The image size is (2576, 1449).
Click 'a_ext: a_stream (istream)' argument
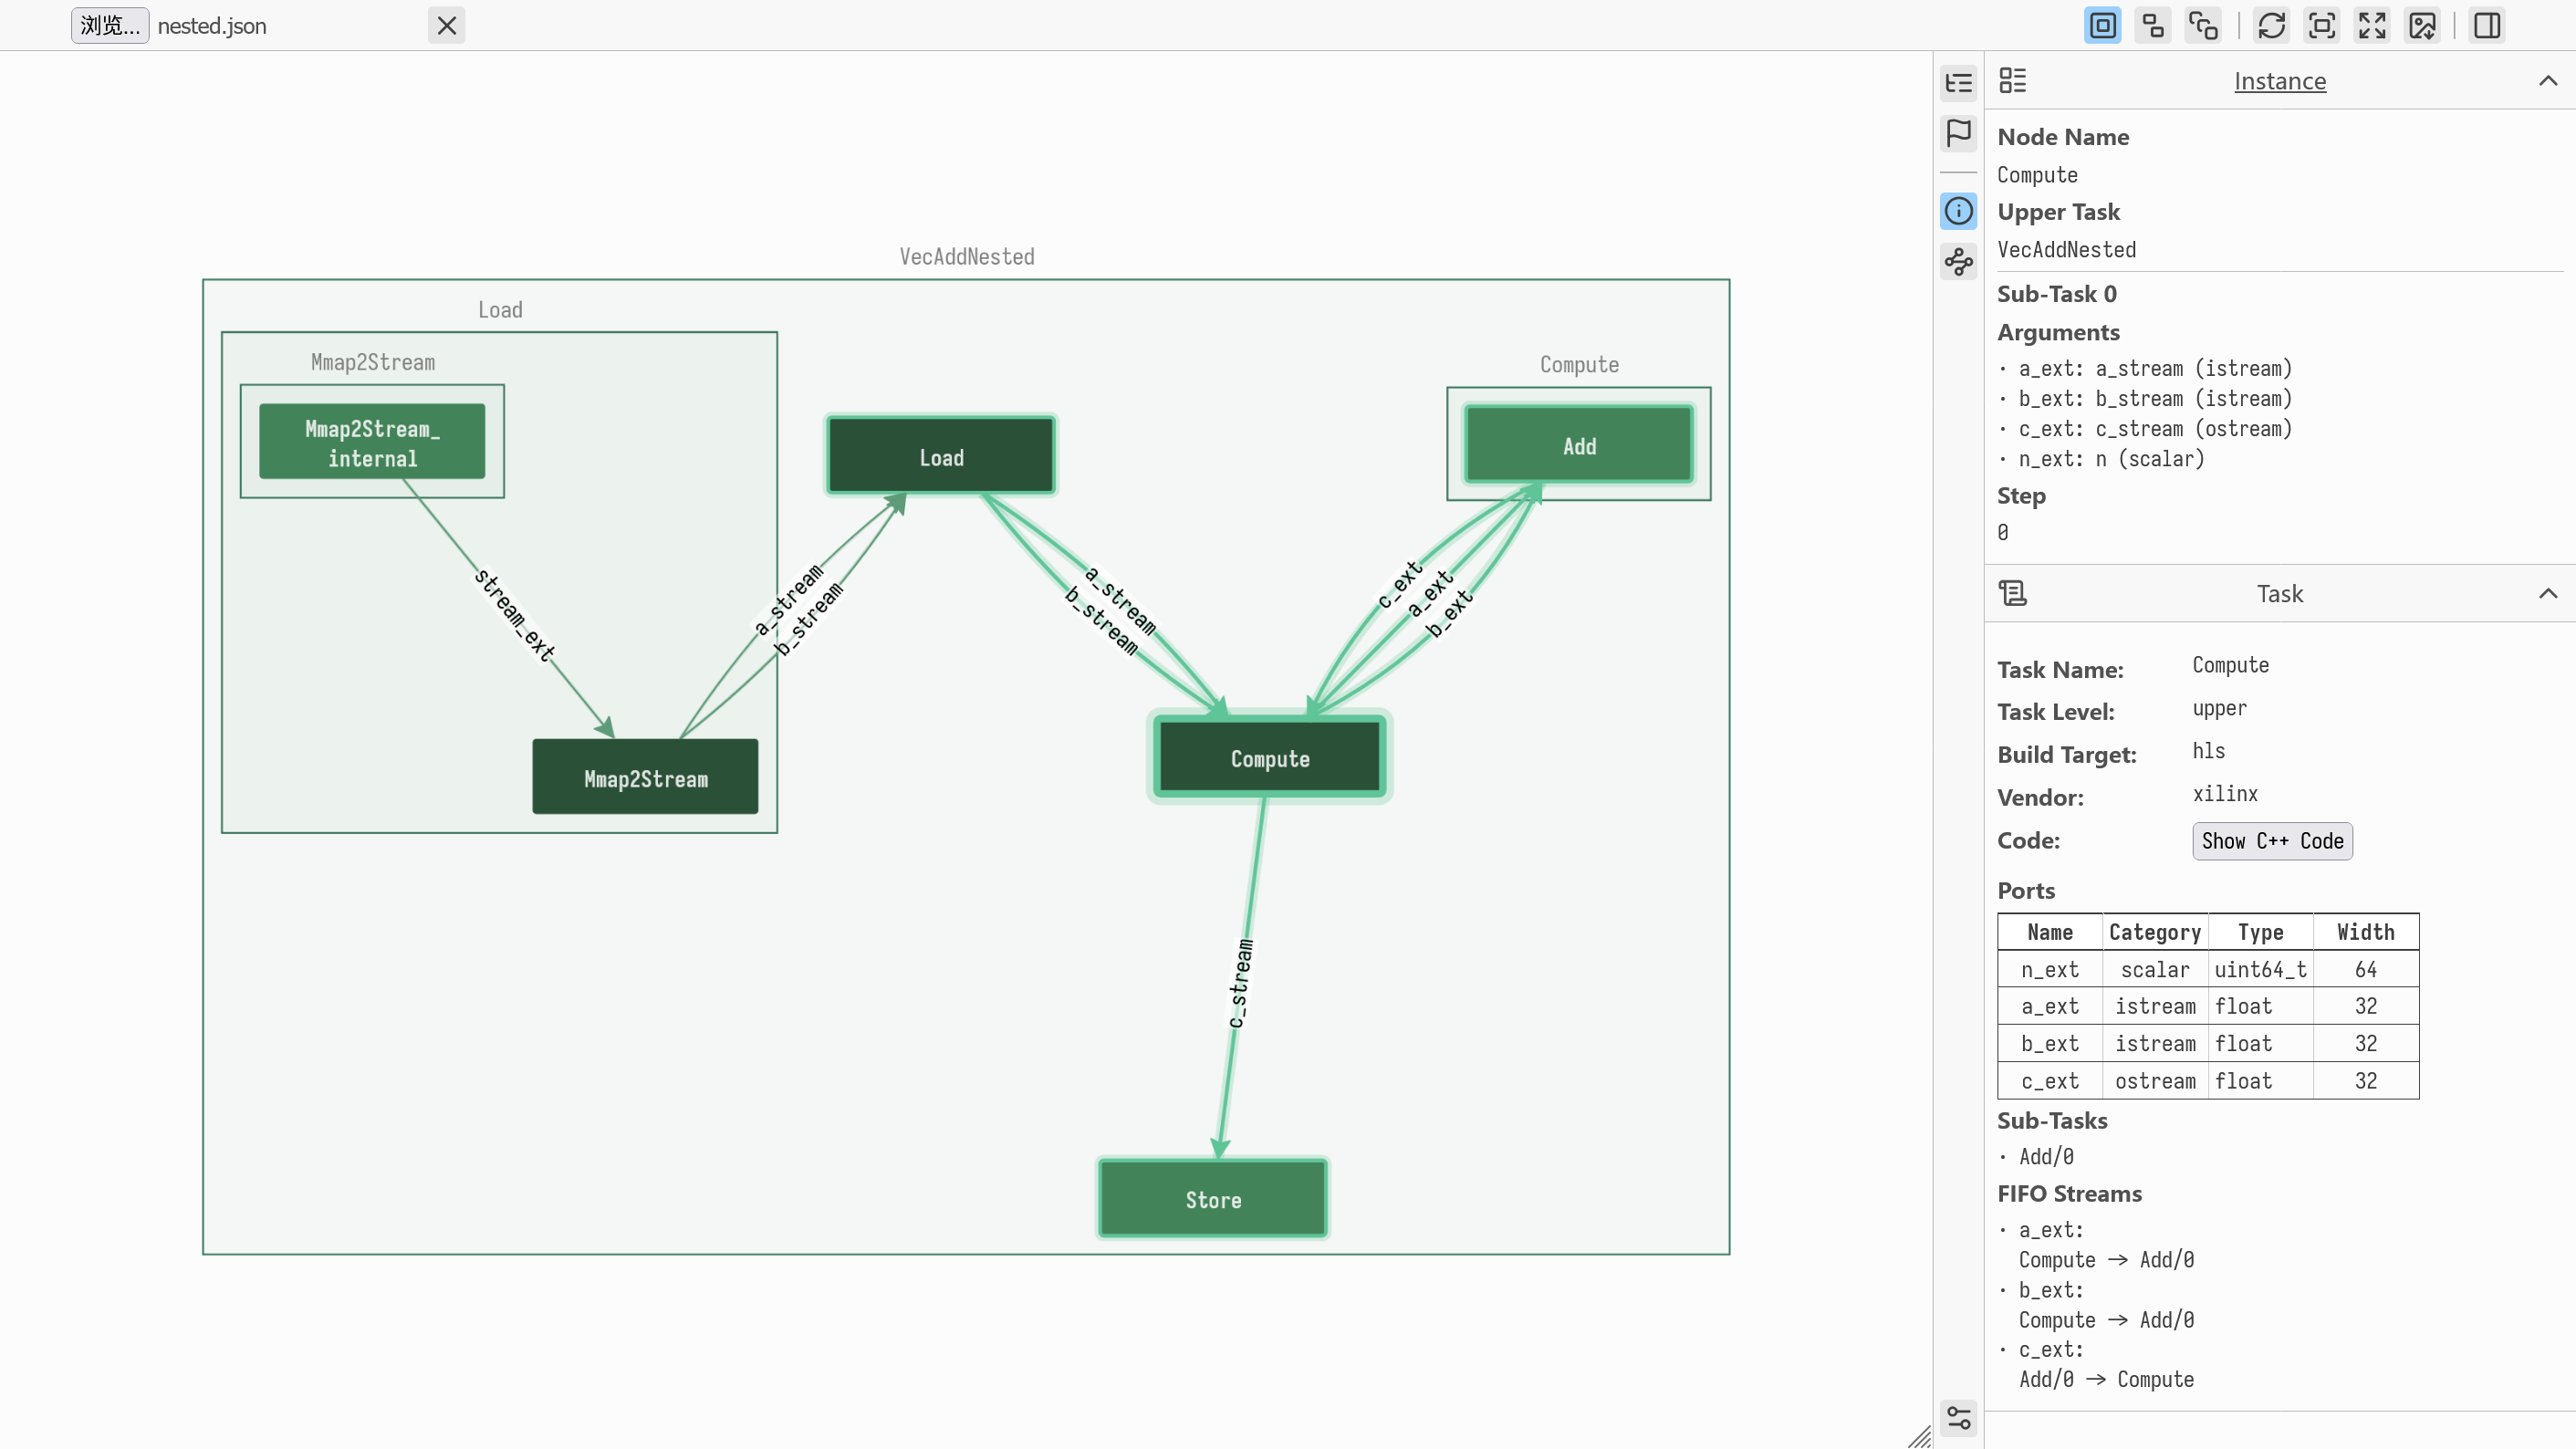point(2155,369)
